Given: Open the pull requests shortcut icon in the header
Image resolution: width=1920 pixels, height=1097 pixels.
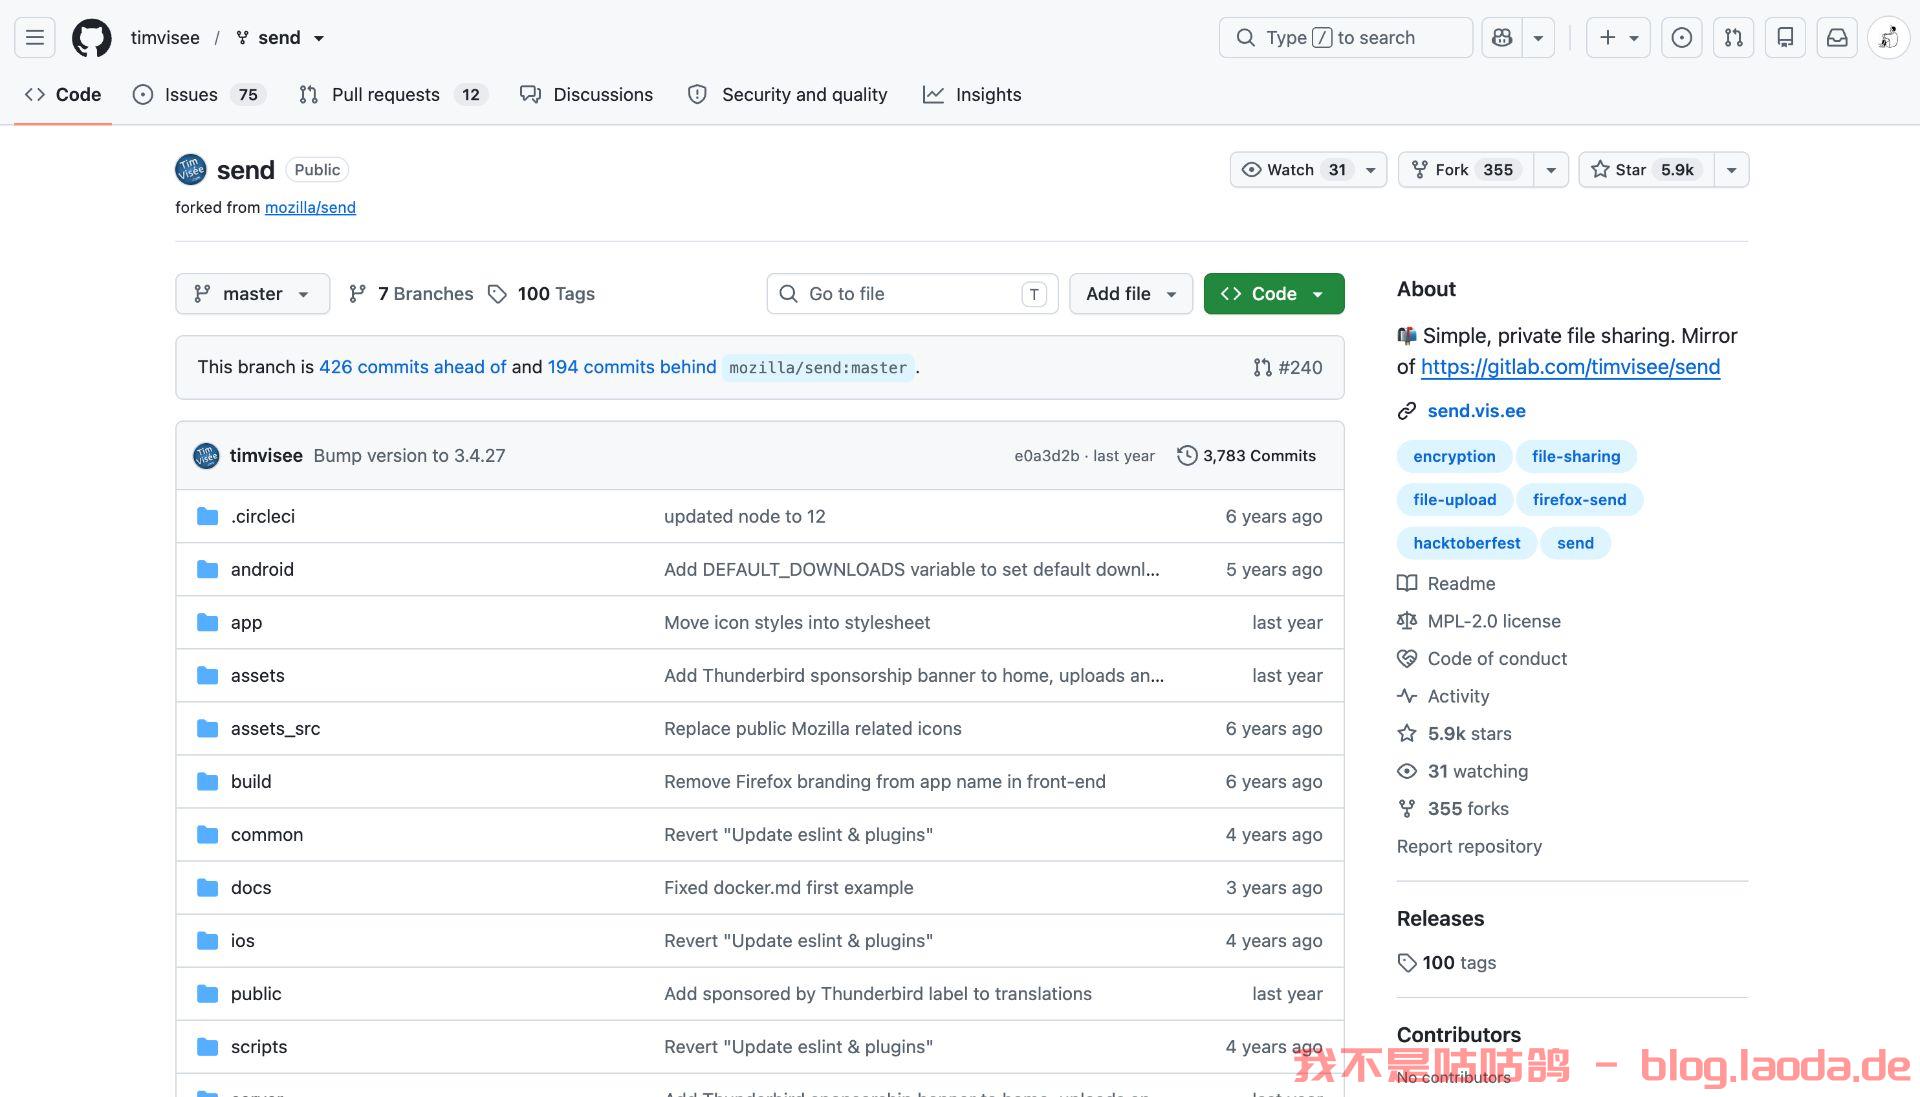Looking at the screenshot, I should 1734,38.
